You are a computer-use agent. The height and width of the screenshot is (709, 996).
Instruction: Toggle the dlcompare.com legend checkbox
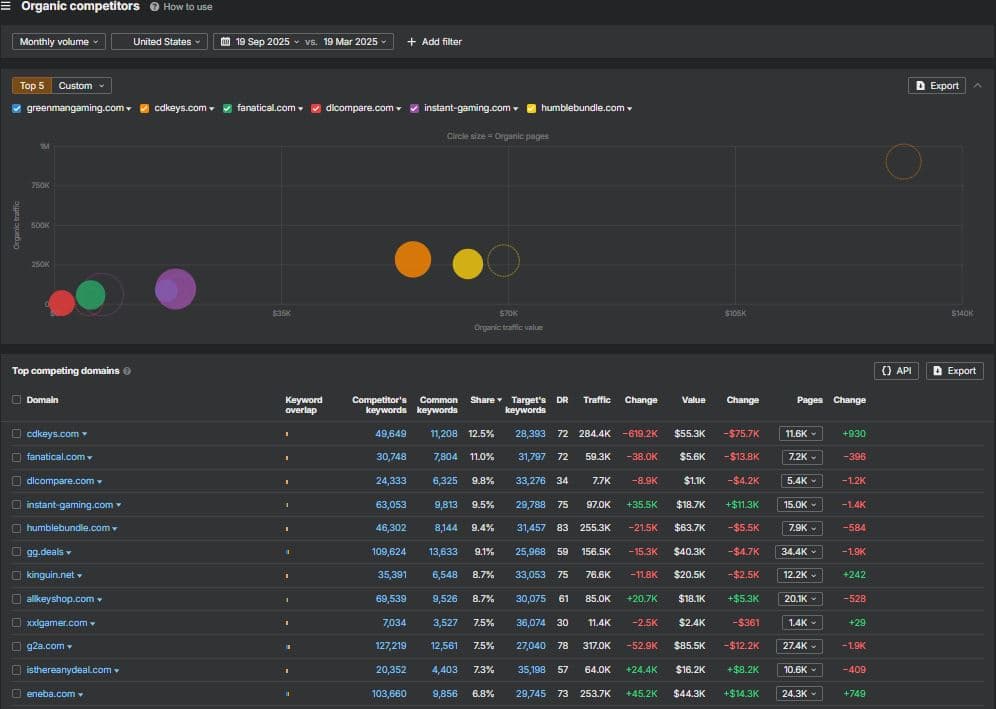pos(316,109)
